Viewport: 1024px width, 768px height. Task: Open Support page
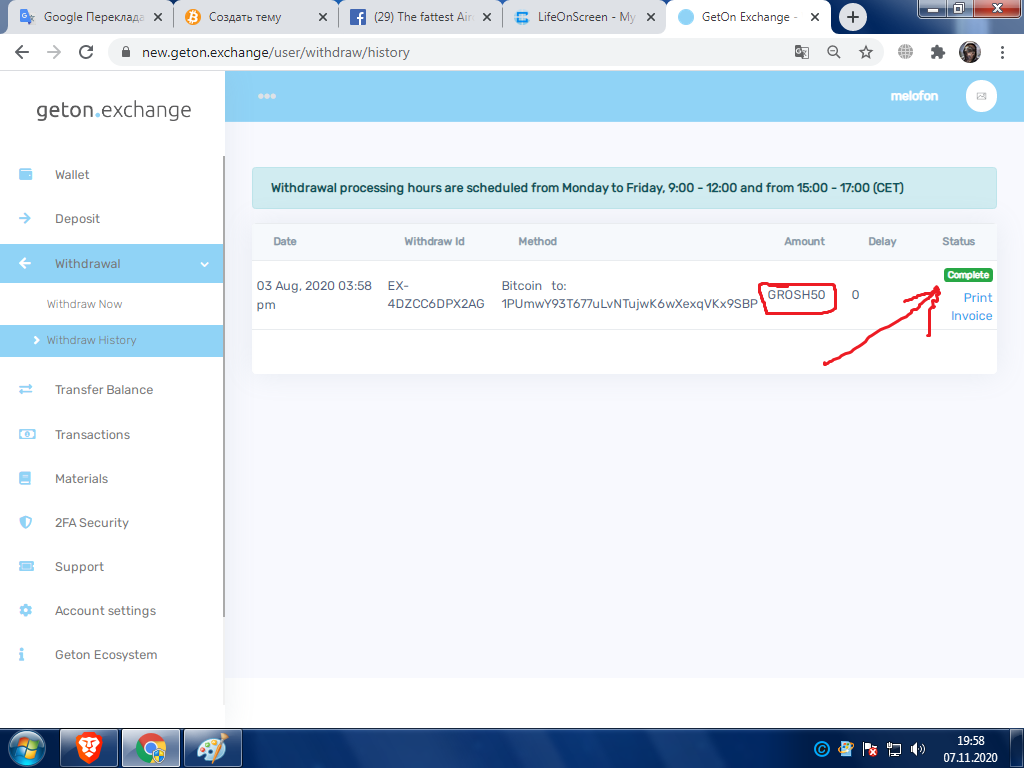pyautogui.click(x=79, y=567)
